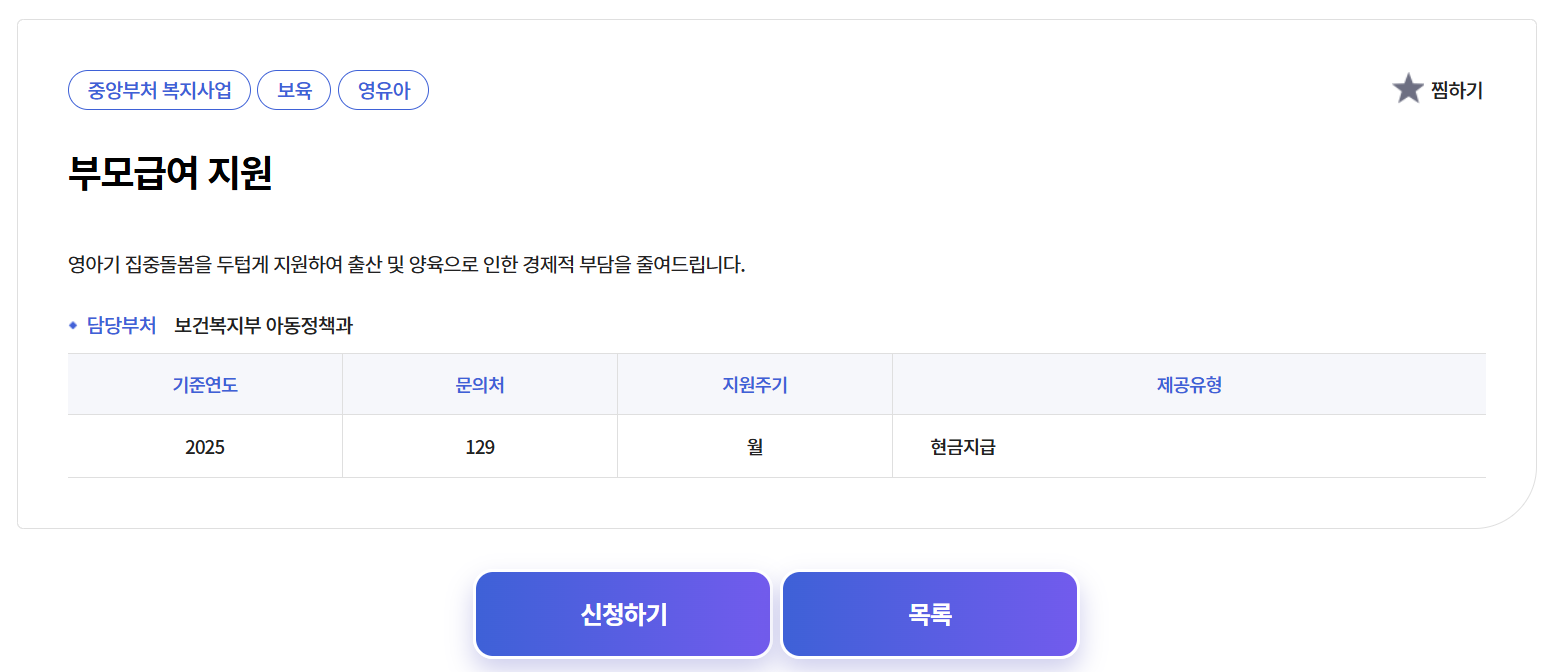Select the 문의처 table header

coord(479,384)
